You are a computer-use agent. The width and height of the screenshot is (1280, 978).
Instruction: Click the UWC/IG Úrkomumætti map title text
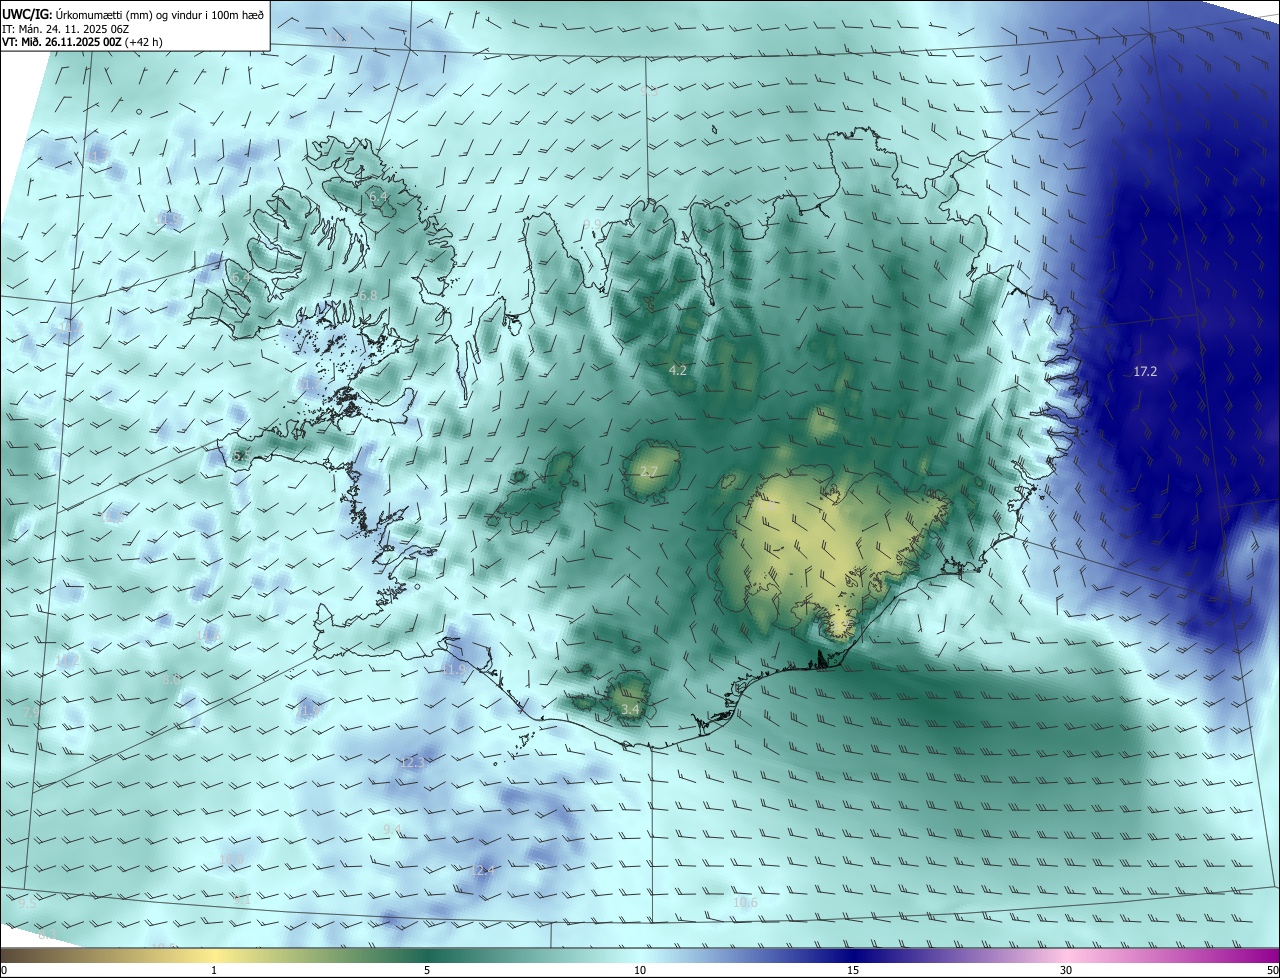133,14
